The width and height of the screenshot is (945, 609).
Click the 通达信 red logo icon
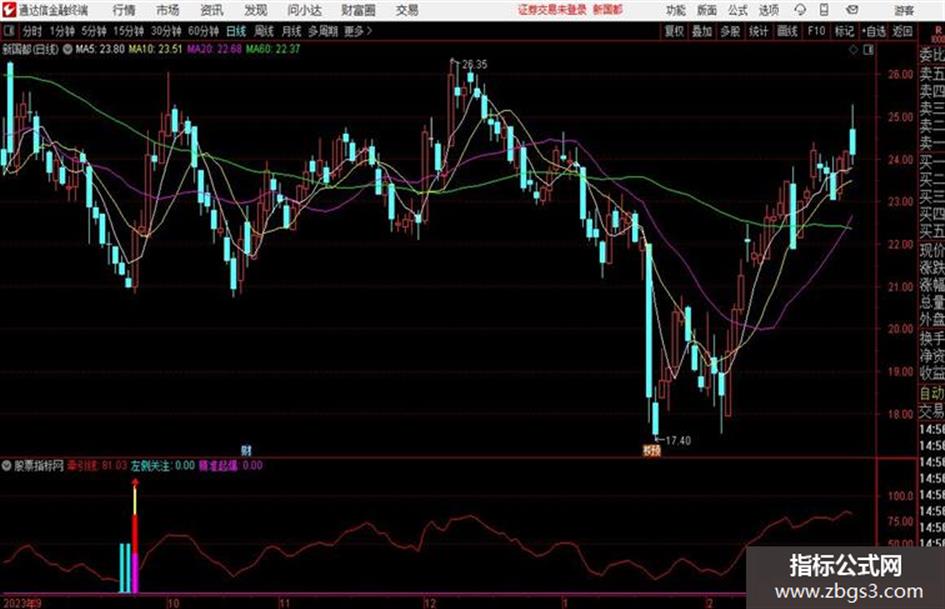click(x=10, y=10)
